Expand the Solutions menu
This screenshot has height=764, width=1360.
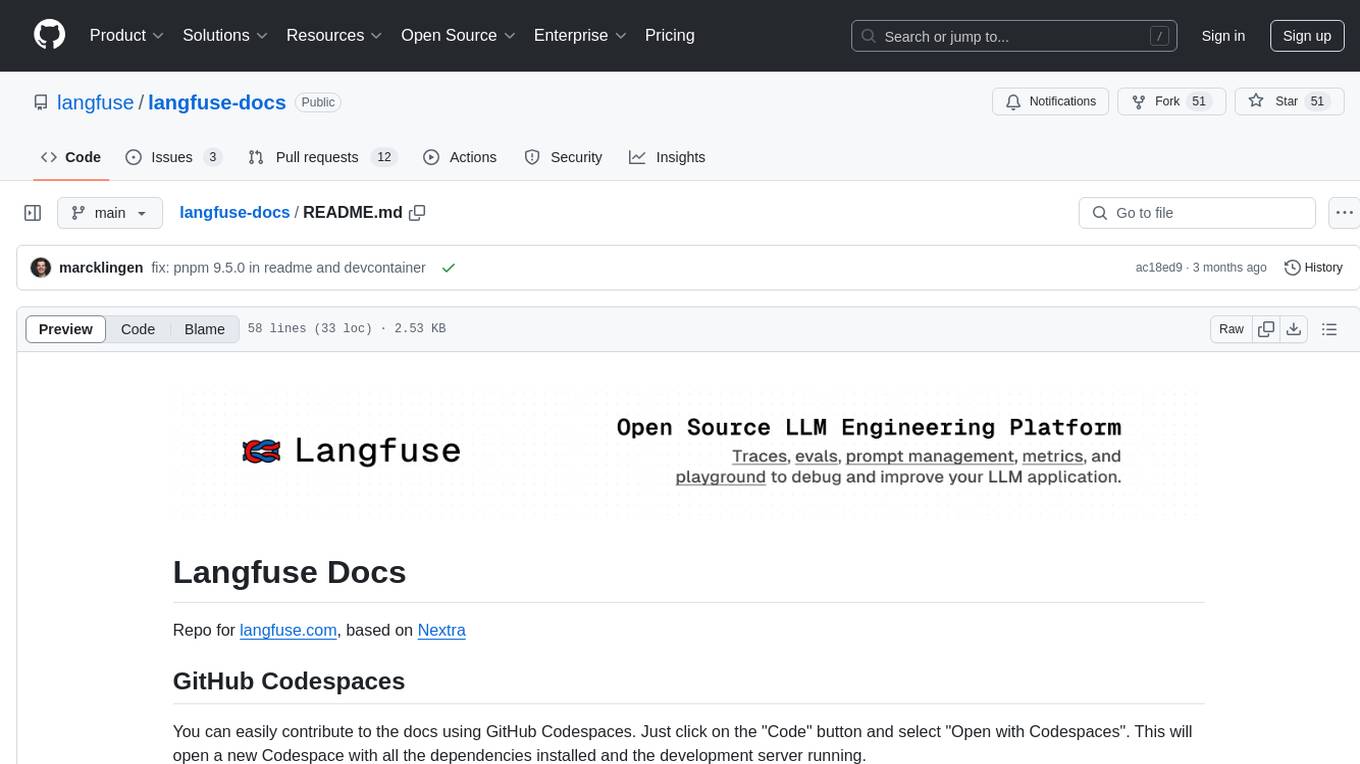coord(225,35)
